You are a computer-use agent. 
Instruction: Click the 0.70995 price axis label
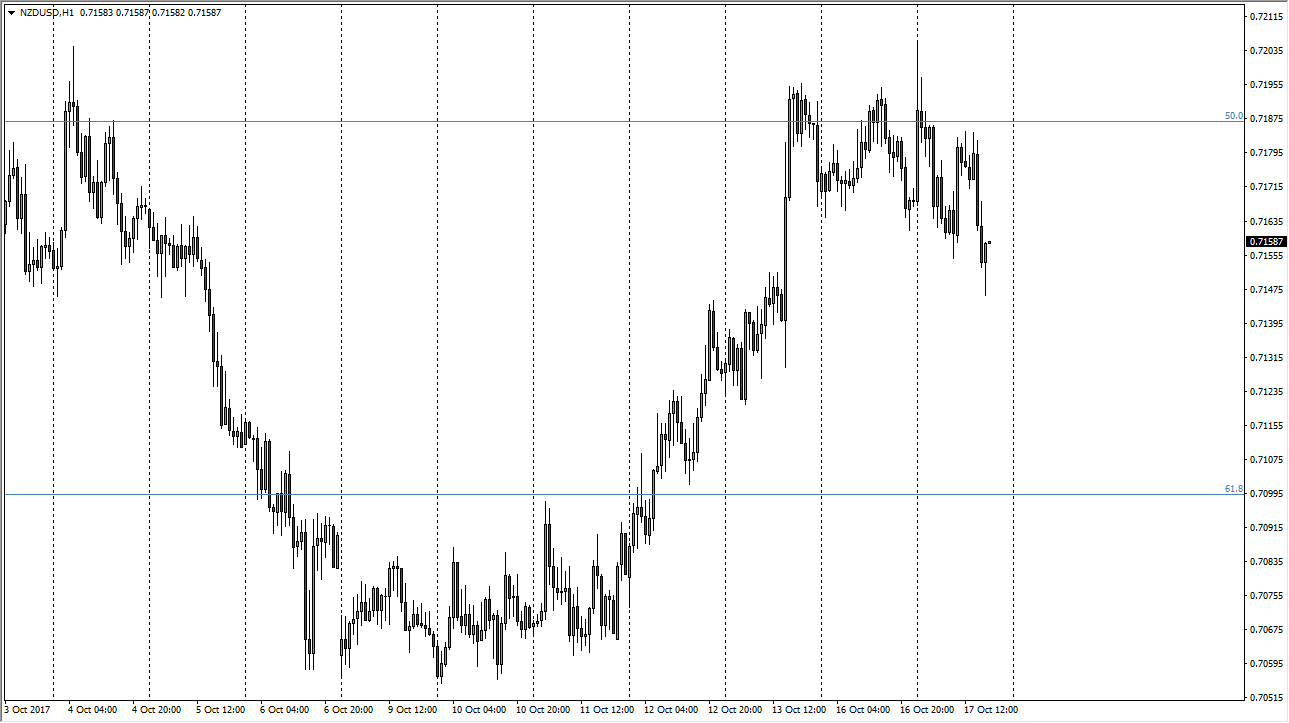click(1266, 493)
